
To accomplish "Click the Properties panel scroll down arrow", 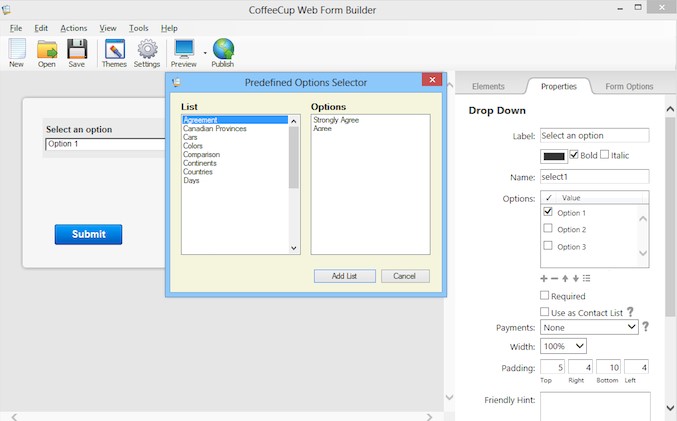I will (x=670, y=408).
